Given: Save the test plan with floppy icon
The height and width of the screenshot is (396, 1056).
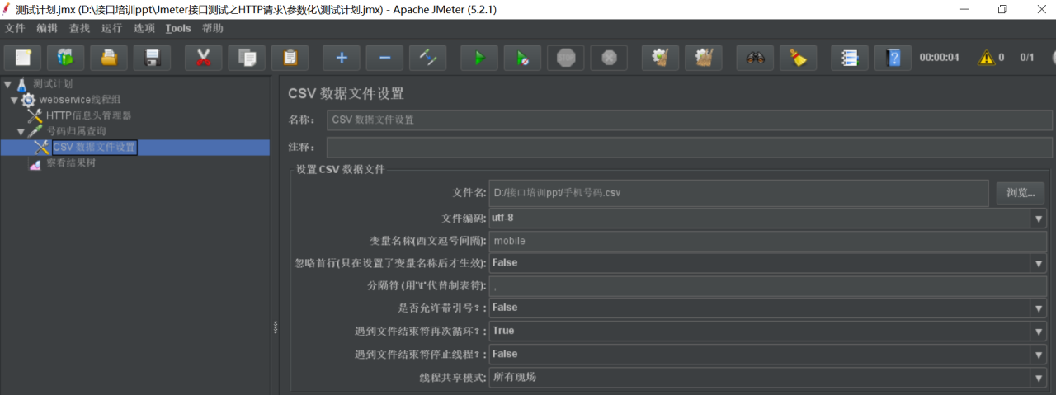Looking at the screenshot, I should [x=152, y=58].
